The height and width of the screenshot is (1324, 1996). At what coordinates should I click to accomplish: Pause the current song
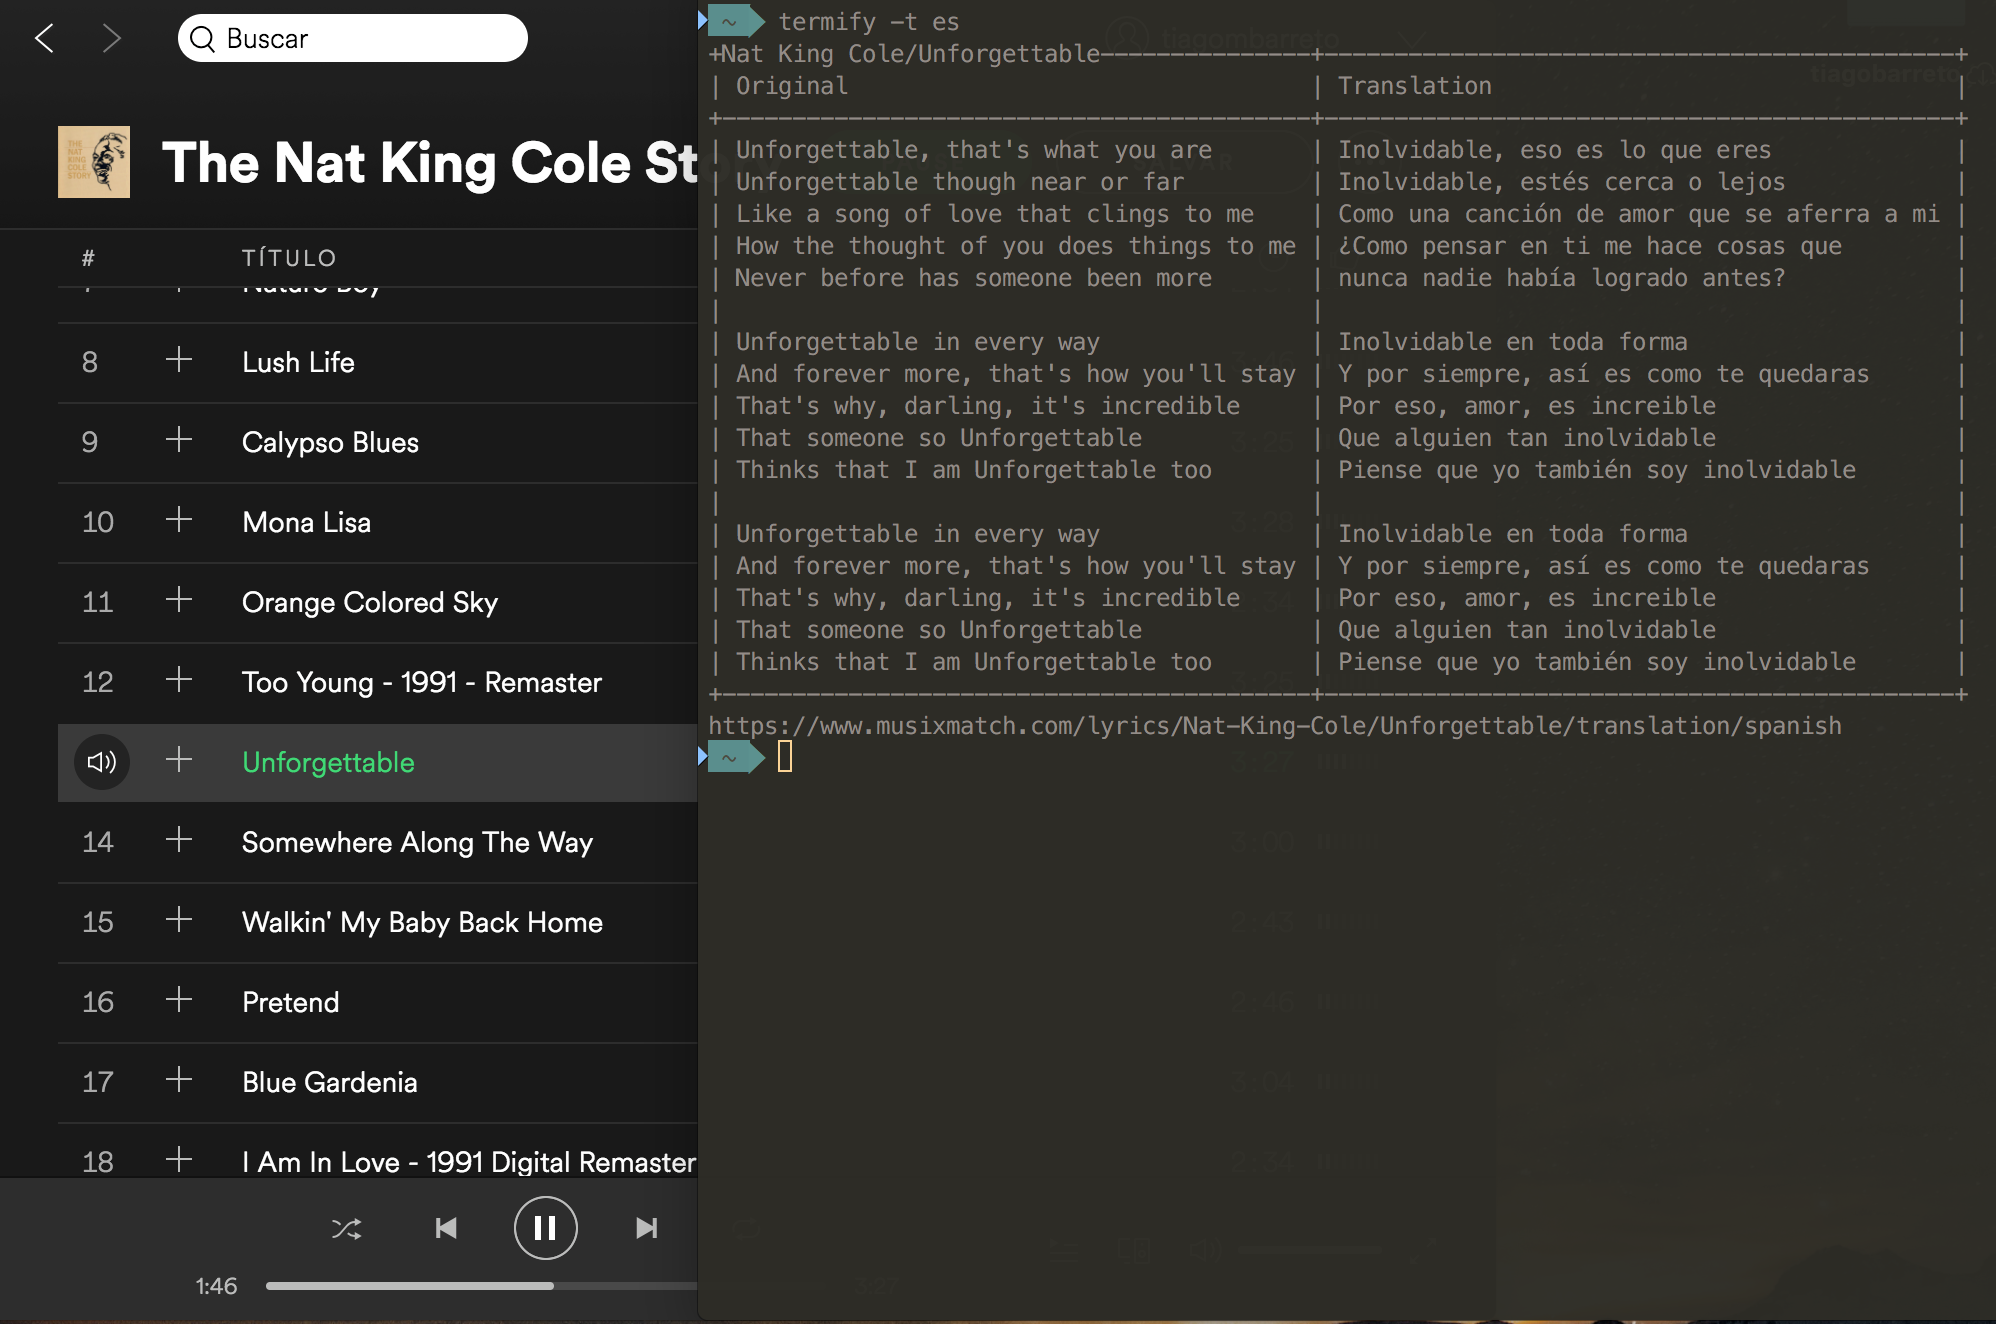tap(545, 1228)
